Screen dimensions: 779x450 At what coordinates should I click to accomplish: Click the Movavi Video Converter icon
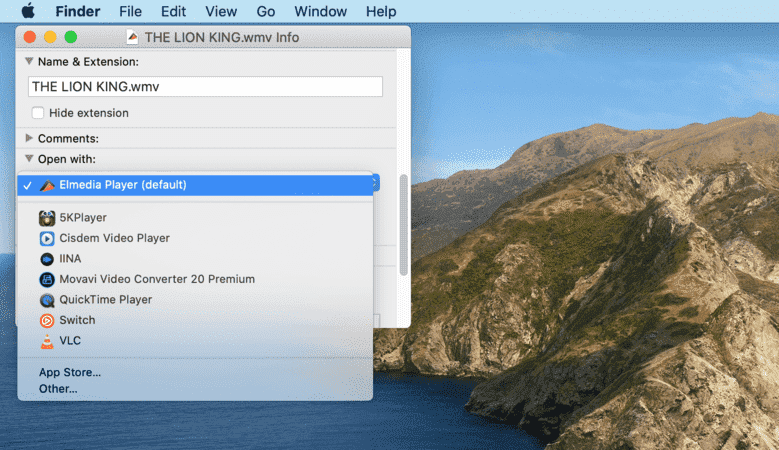tap(47, 280)
